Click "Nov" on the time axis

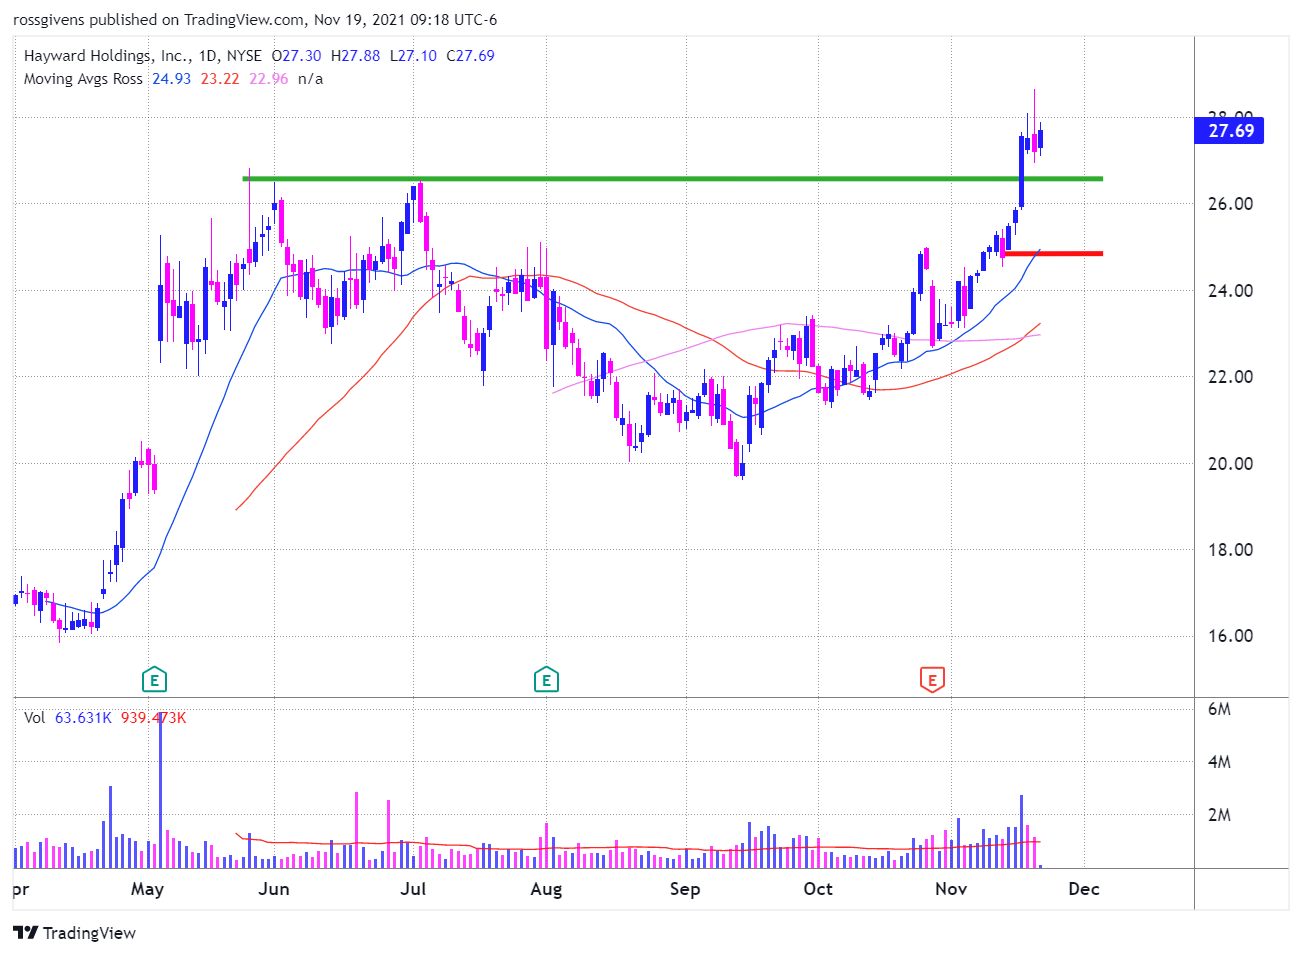point(951,889)
